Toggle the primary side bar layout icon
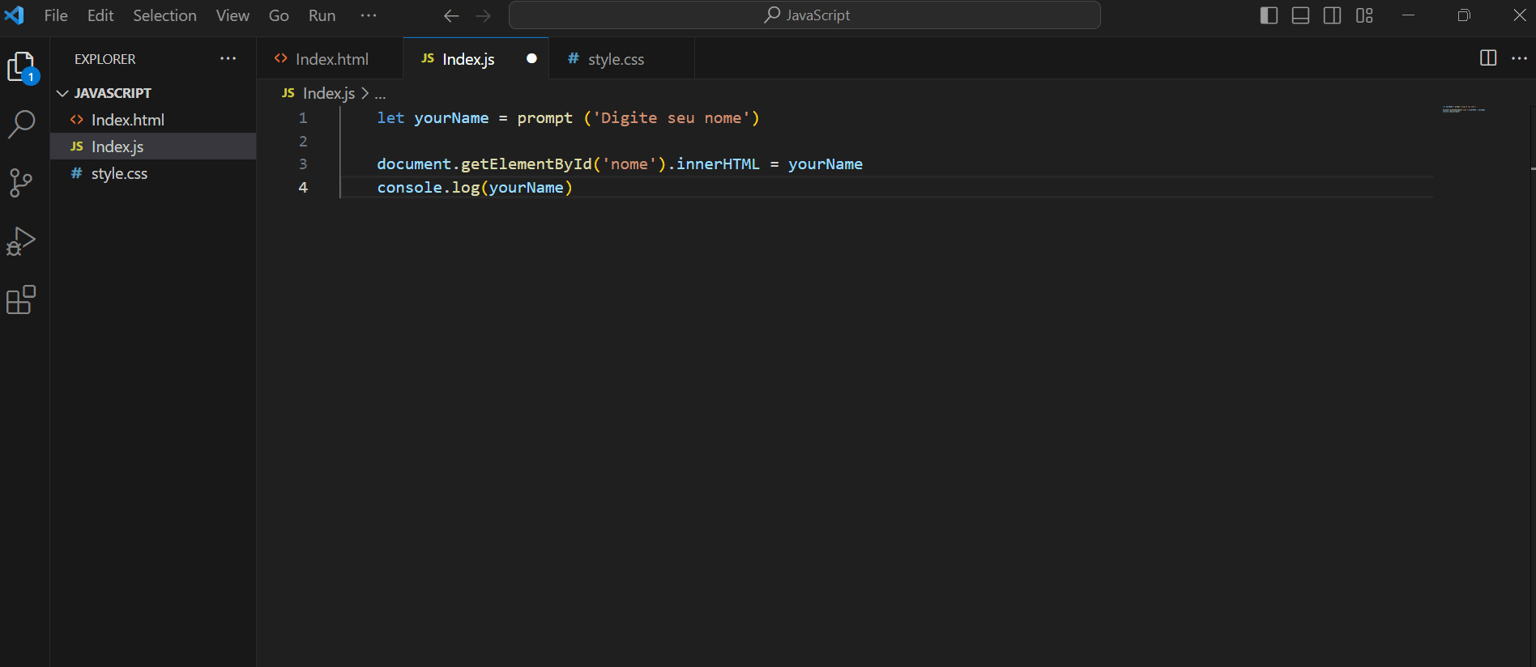Screen dimensions: 1536x667 pos(1269,15)
